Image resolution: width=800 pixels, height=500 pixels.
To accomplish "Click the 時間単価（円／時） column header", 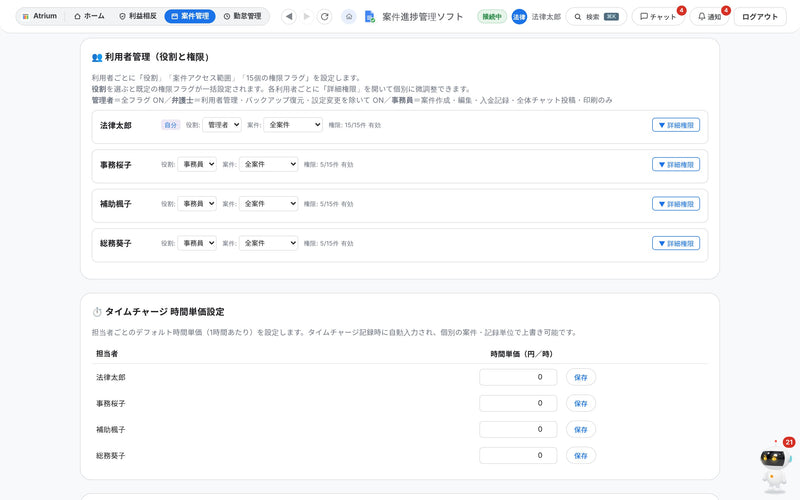I will [x=521, y=354].
